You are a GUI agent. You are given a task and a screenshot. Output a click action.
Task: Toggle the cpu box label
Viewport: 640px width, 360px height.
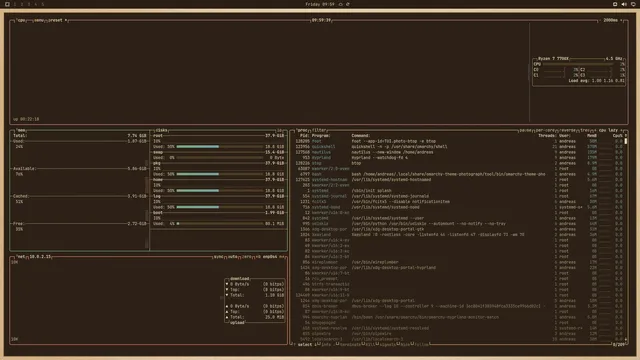tap(21, 20)
